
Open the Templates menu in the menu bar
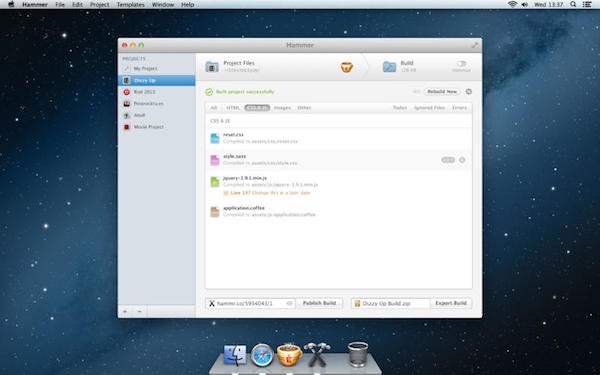coord(130,5)
